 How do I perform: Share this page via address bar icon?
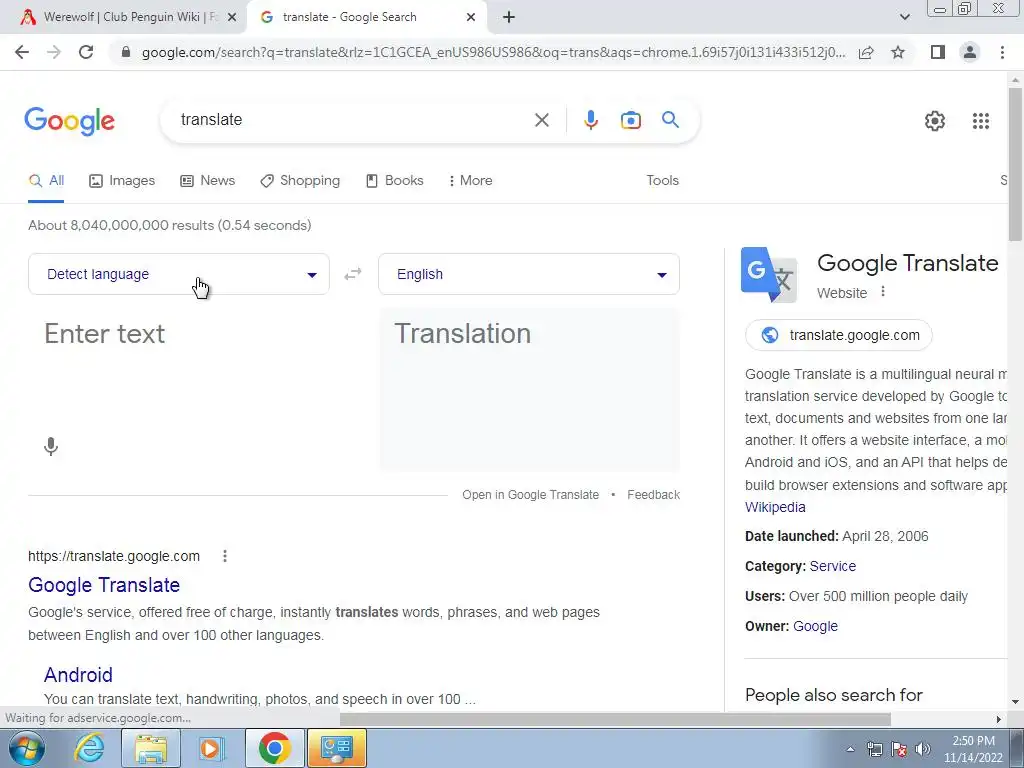point(866,52)
